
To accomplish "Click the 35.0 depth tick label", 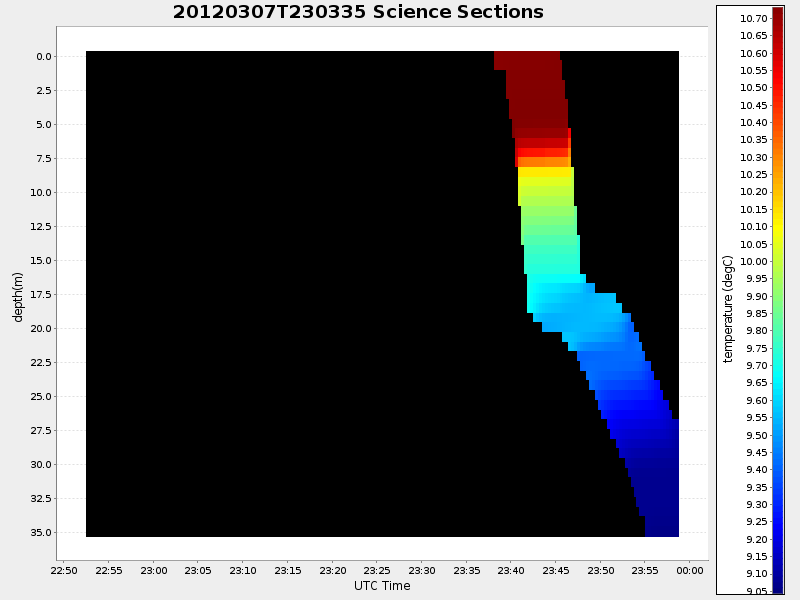I will click(x=41, y=533).
